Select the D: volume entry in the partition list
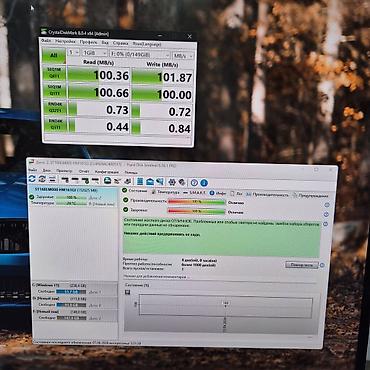 point(74,302)
